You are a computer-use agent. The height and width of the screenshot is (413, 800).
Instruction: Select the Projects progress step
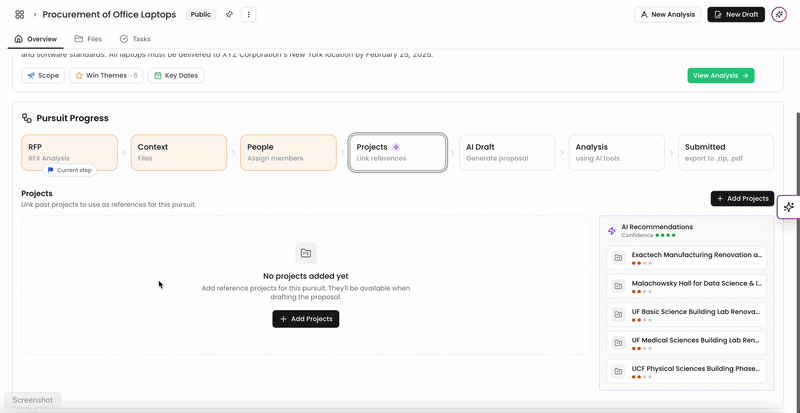coord(398,152)
